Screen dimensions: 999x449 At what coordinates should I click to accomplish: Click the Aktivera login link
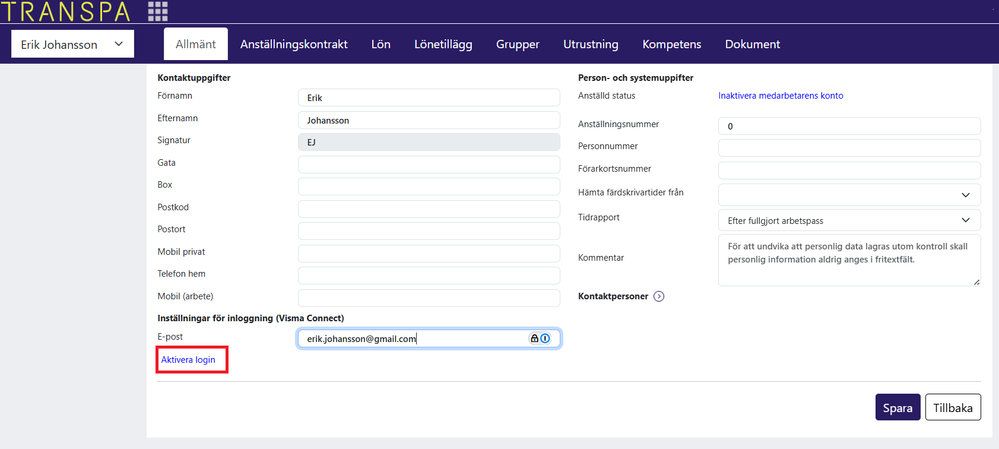[188, 360]
